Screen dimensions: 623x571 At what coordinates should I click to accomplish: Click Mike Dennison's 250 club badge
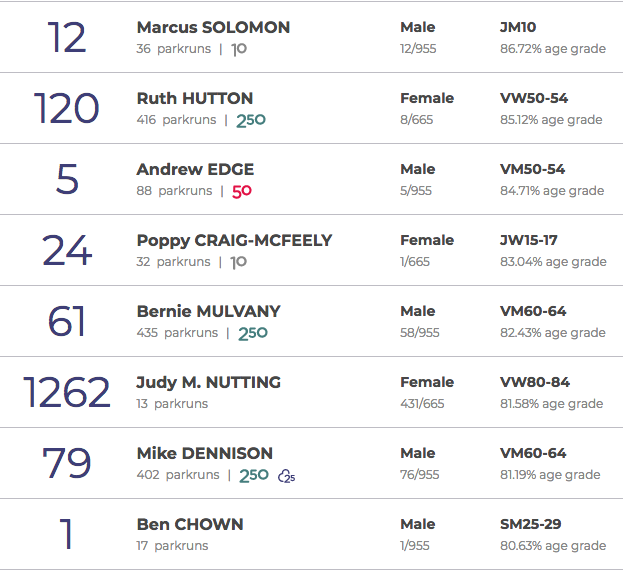(254, 475)
